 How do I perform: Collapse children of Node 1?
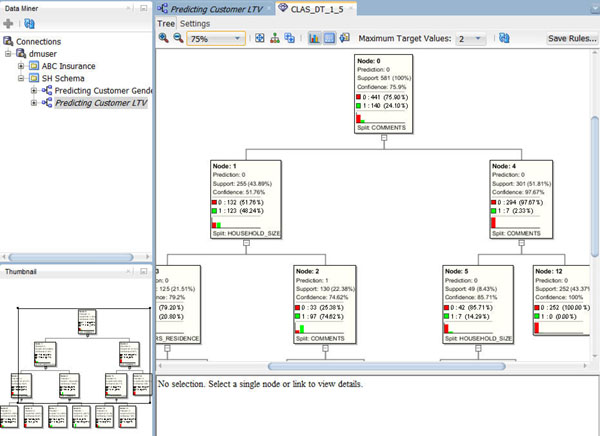[246, 243]
